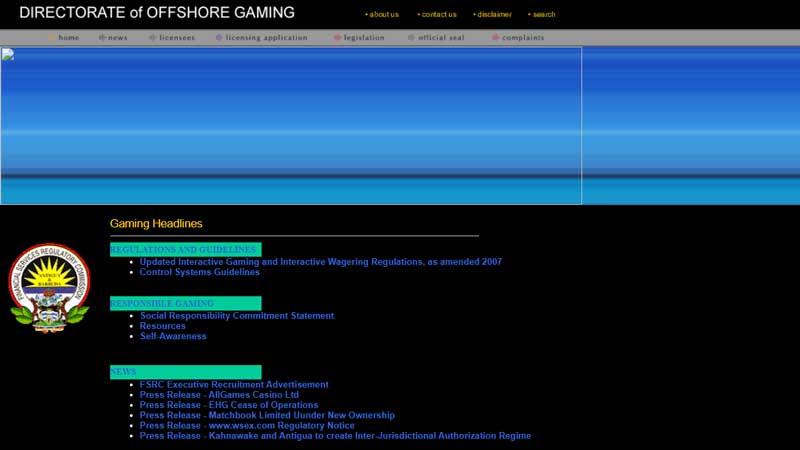800x450 pixels.
Task: Click the Financial Services Regulatory Commission seal
Action: click(49, 288)
